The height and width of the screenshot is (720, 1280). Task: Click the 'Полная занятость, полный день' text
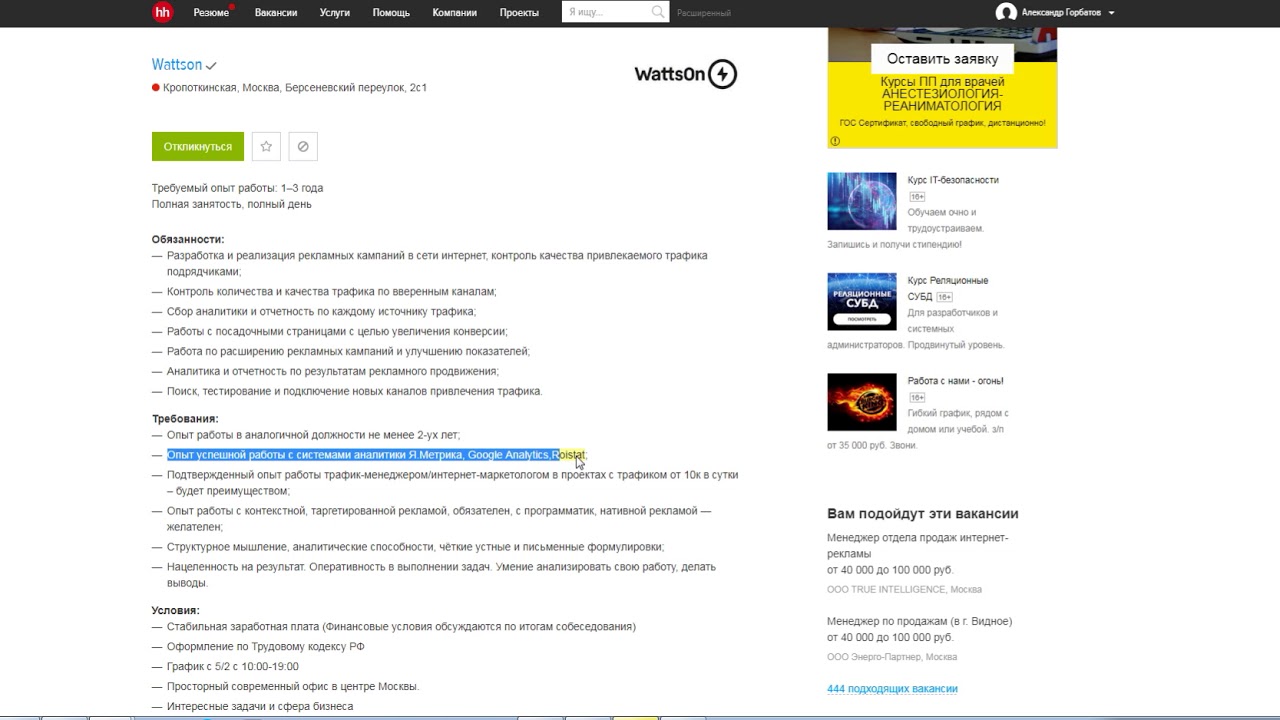point(231,204)
